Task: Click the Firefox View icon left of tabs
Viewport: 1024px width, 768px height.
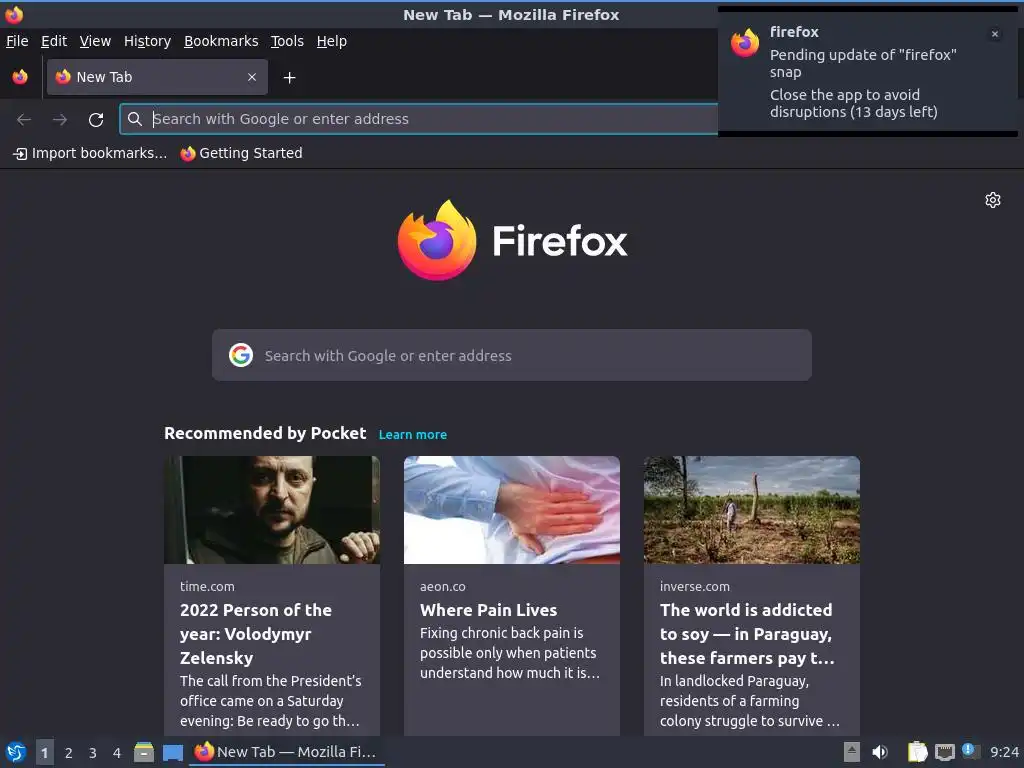Action: pos(20,77)
